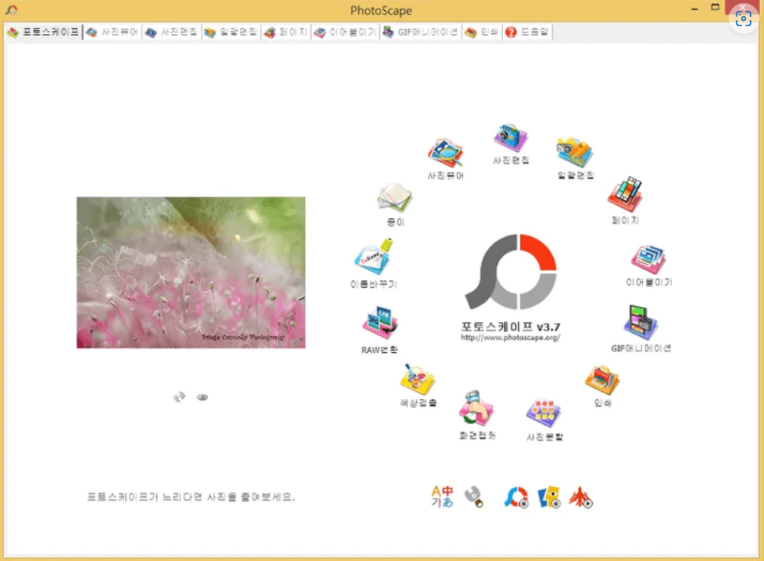
Task: Select the 포토스케이프 home tab
Action: (43, 32)
